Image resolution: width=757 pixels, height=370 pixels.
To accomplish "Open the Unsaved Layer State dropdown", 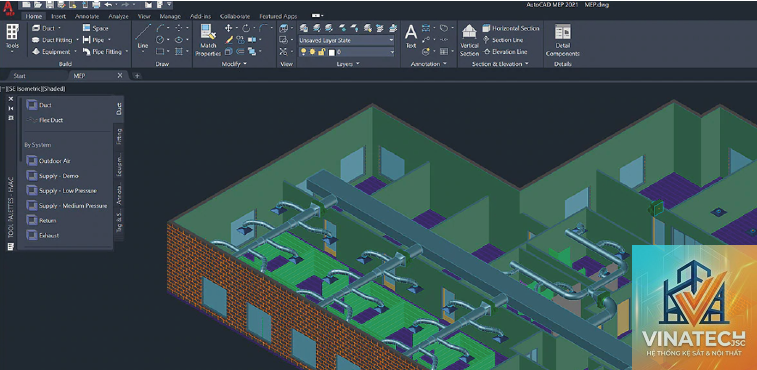I will click(346, 40).
